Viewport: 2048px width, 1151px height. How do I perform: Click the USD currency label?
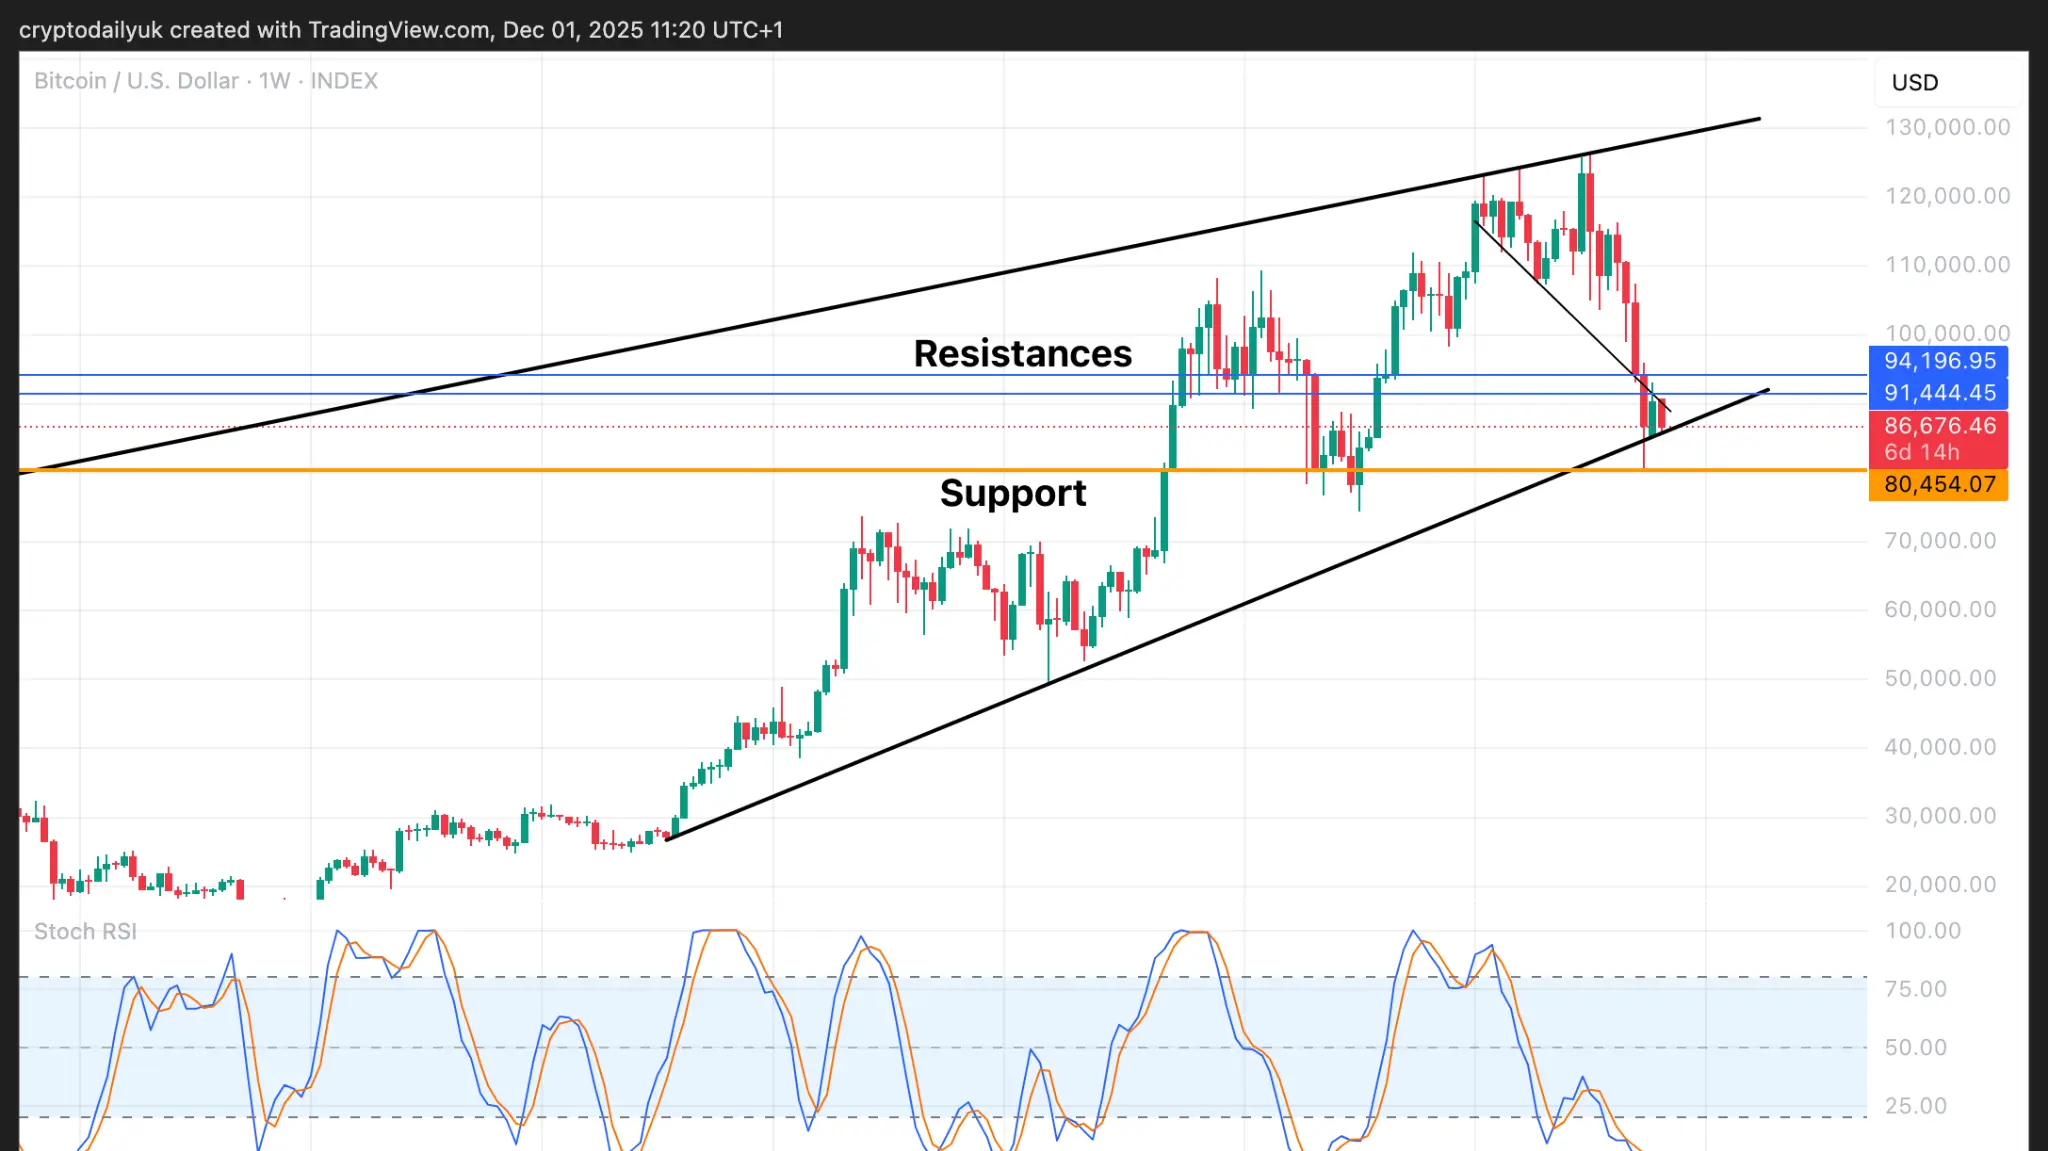(1914, 83)
